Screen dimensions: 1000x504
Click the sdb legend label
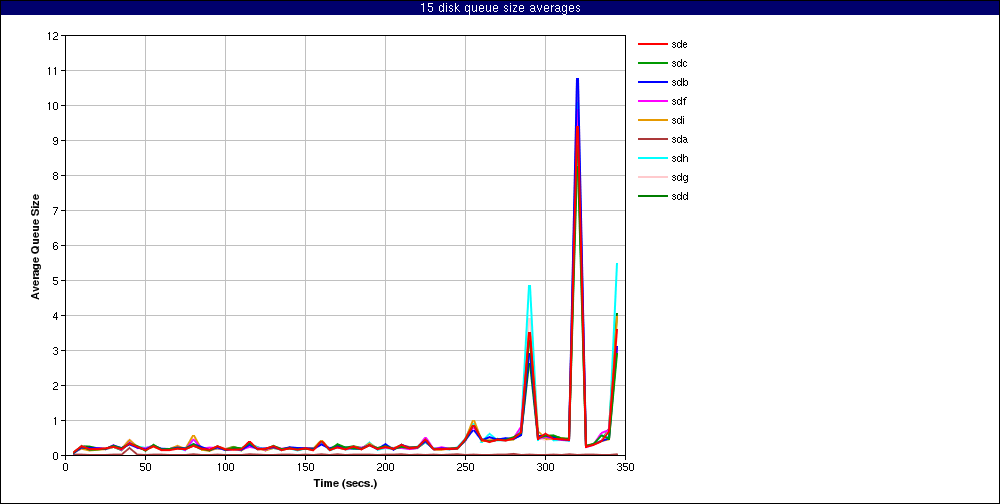(679, 82)
